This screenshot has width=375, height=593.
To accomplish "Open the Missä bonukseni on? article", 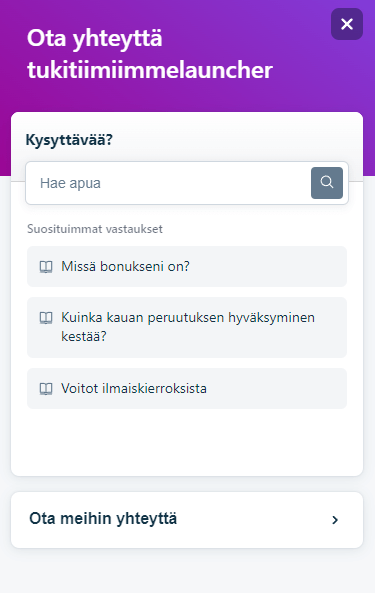I will 187,266.
